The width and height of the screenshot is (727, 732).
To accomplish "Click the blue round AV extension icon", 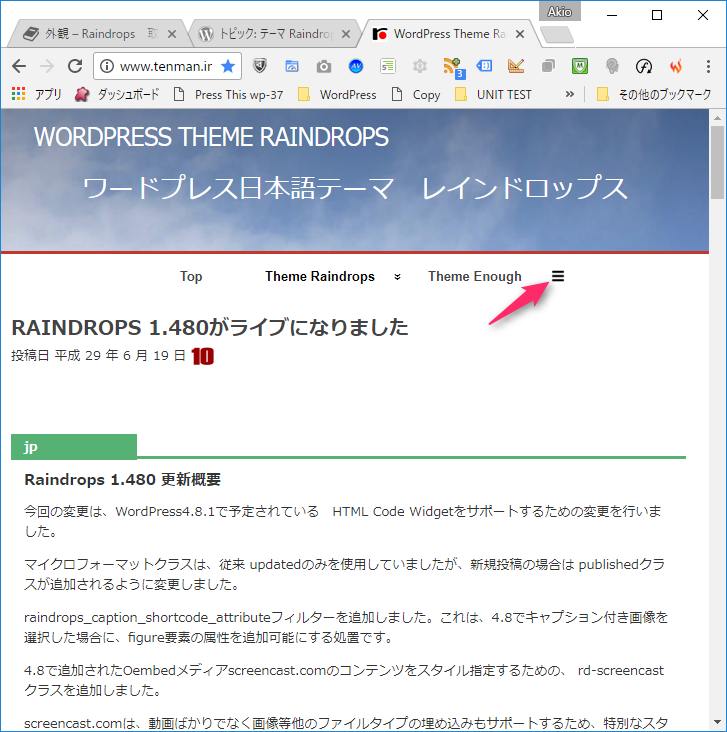I will pyautogui.click(x=356, y=66).
